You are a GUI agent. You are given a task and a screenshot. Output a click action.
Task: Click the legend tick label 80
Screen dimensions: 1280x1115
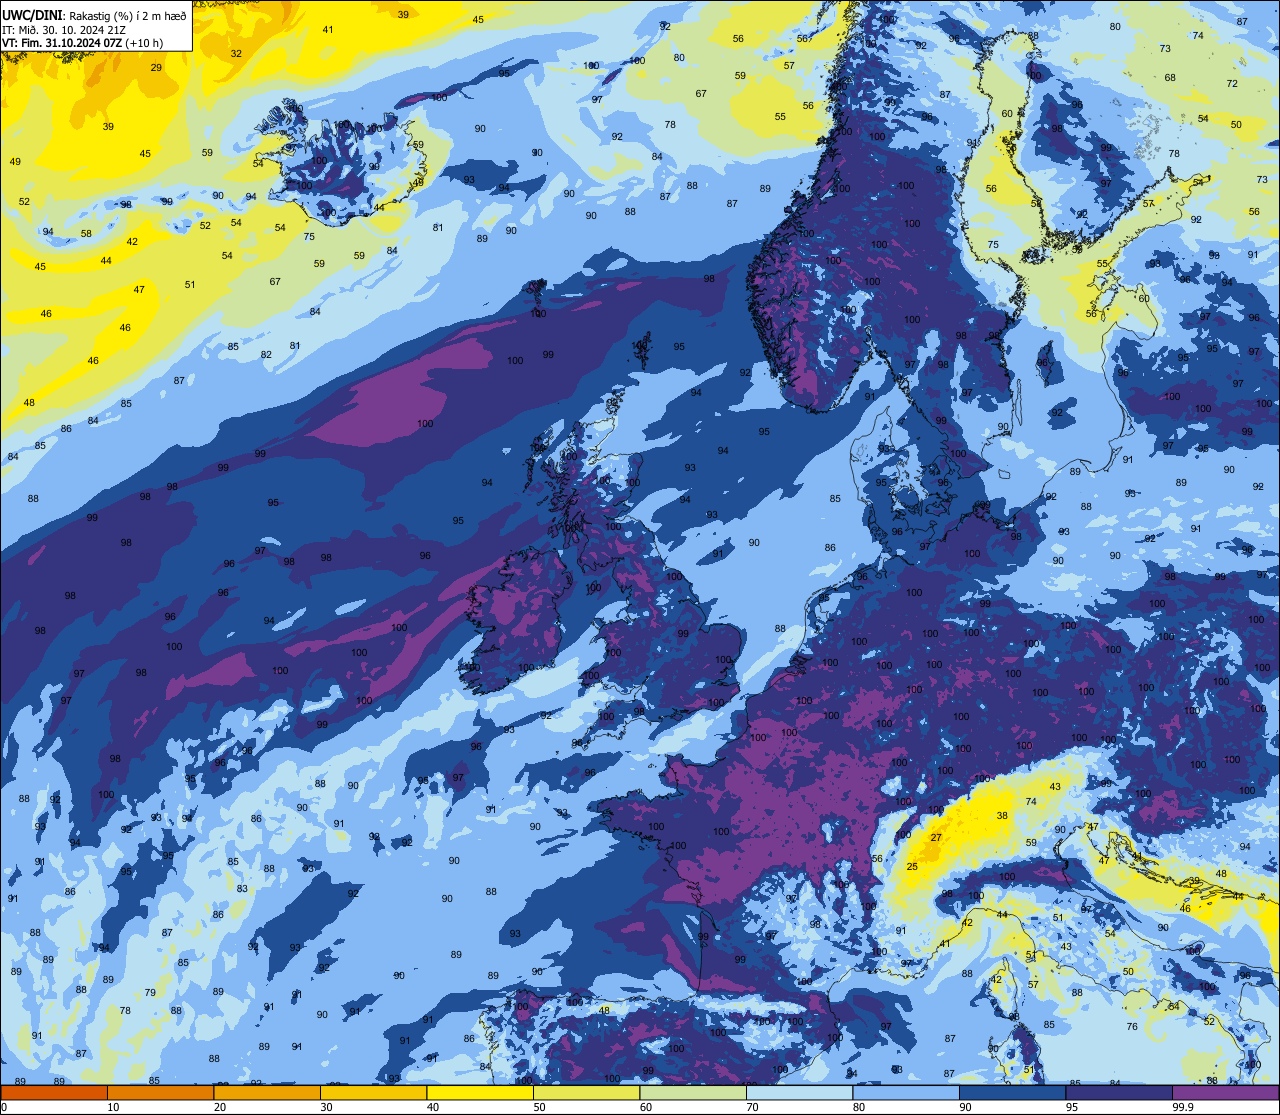(x=859, y=1107)
